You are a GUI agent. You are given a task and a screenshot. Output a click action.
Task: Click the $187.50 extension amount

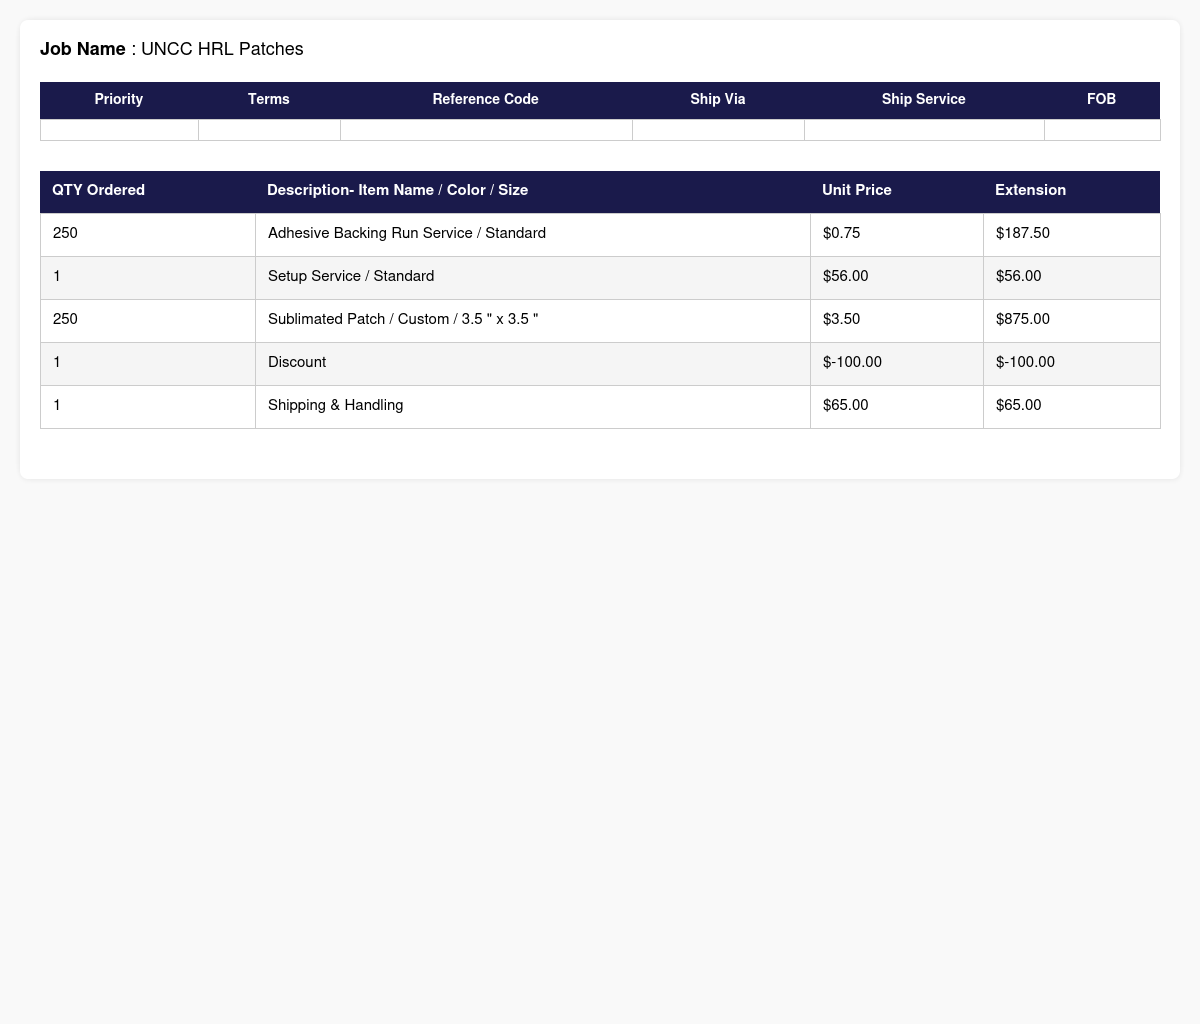[1023, 233]
